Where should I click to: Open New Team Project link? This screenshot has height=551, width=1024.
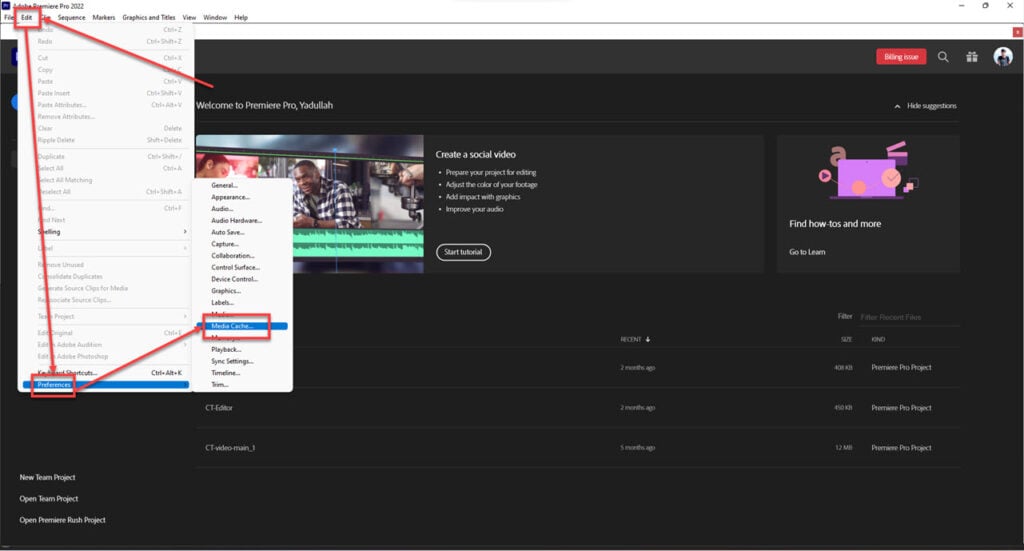47,477
